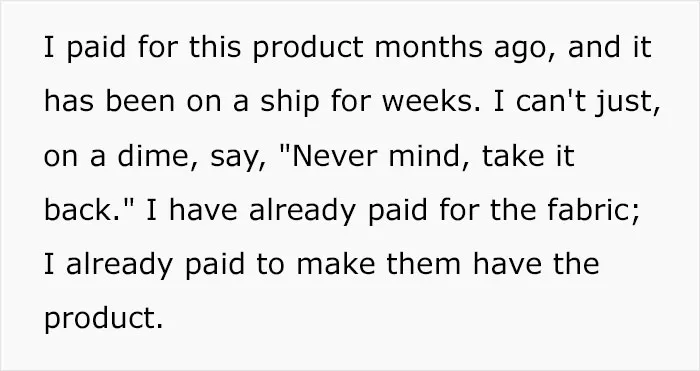
Task: Click the word "dime" in the text
Action: click(x=153, y=156)
